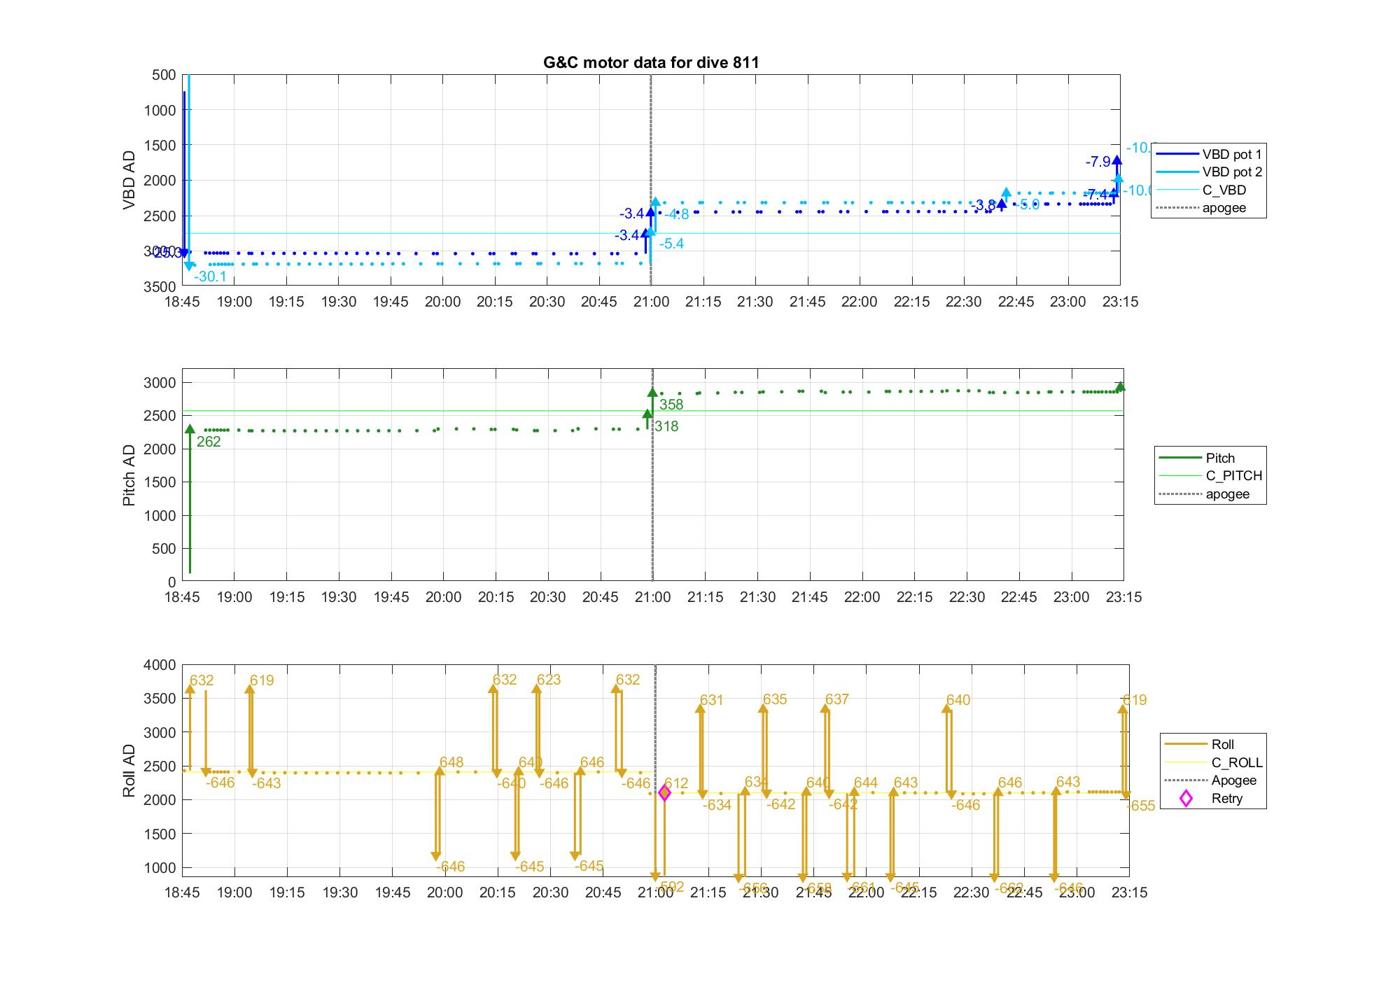Screen dimensions: 1400x986
Task: Click the "-4.8" data label in the VBD plot
Action: (677, 215)
